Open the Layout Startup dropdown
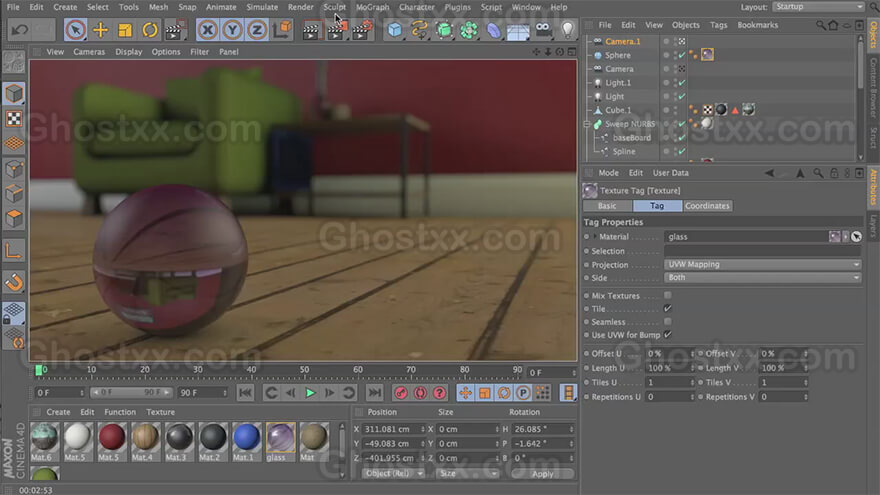 click(x=818, y=7)
